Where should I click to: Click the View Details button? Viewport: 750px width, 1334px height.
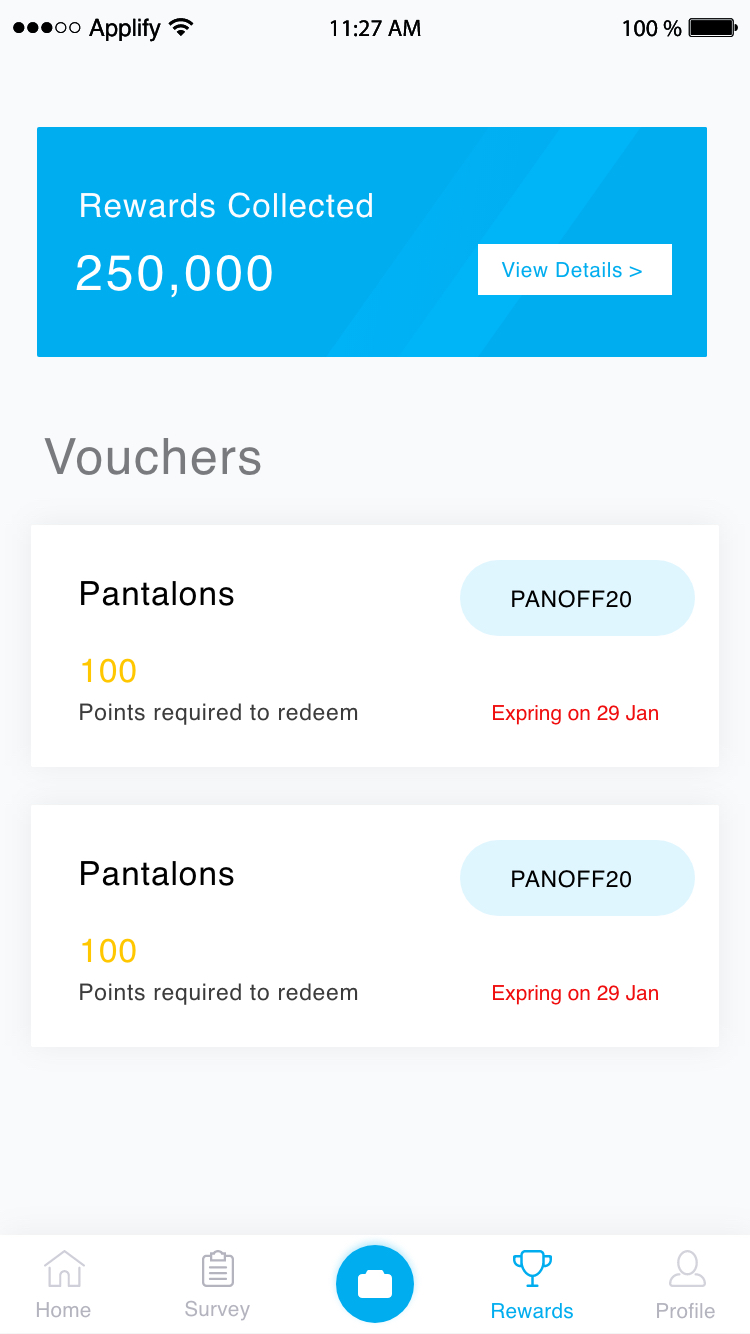pos(574,270)
